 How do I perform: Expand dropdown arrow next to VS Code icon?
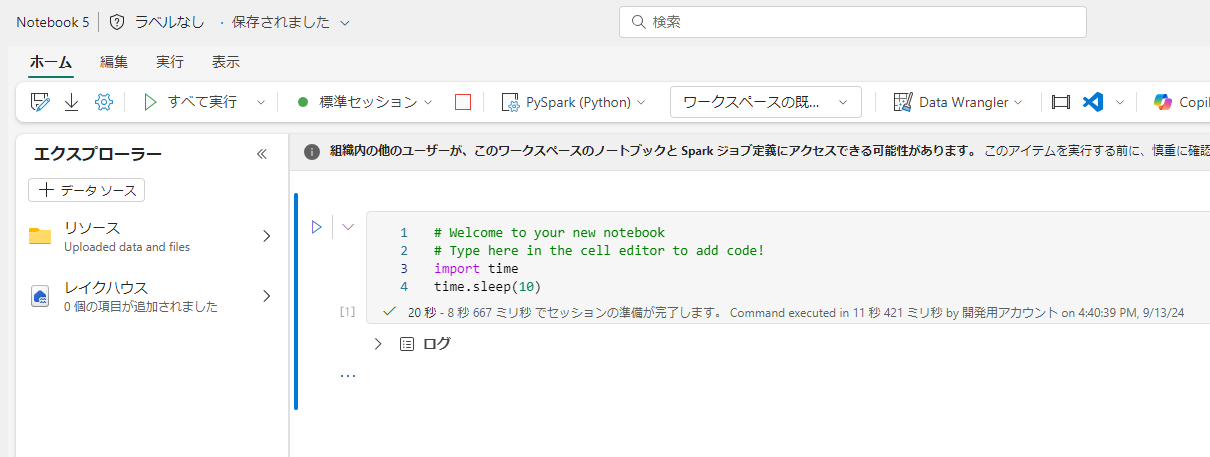1120,102
